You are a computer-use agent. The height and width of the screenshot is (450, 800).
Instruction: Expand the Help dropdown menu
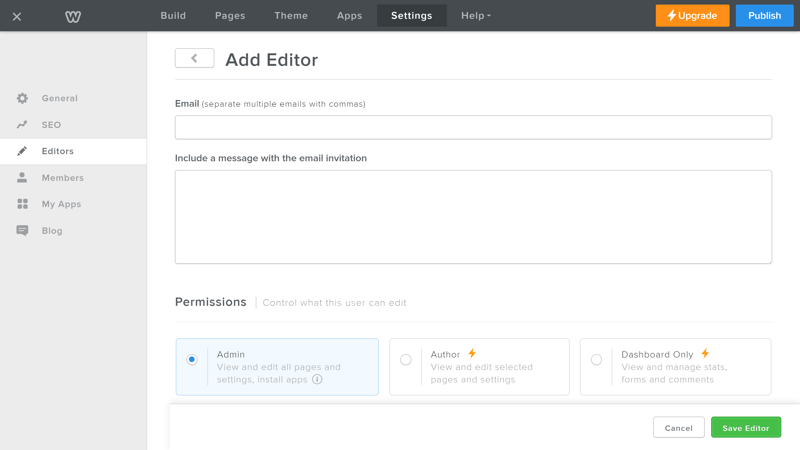[476, 16]
